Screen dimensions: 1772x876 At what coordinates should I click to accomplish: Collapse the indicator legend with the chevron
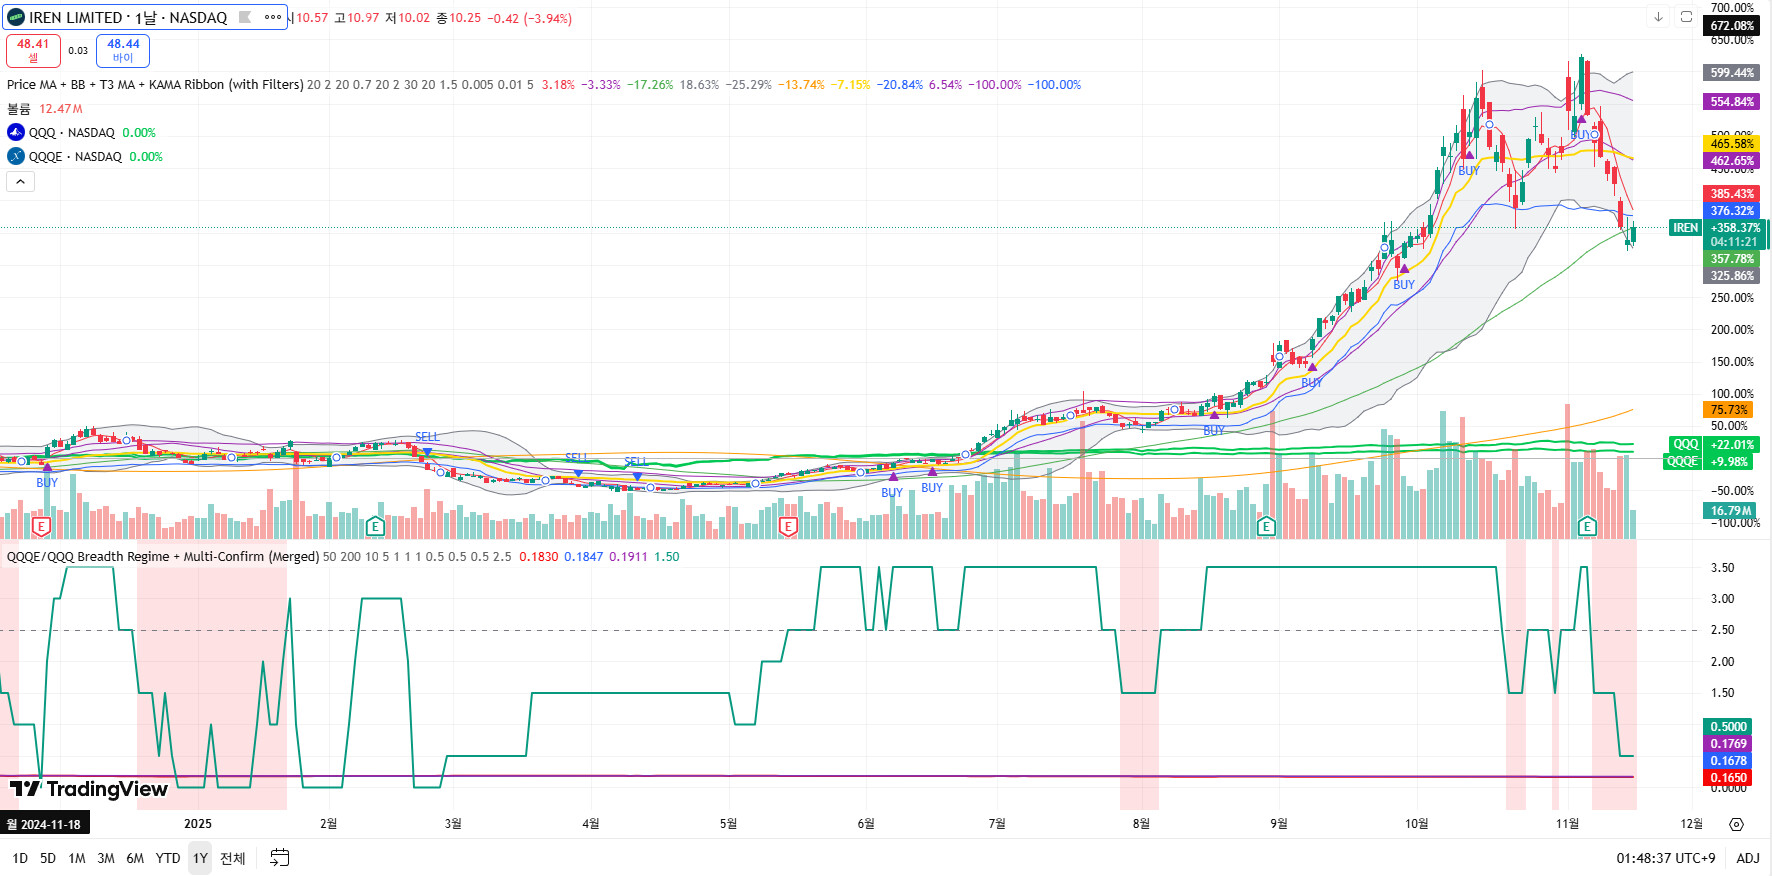(x=20, y=181)
